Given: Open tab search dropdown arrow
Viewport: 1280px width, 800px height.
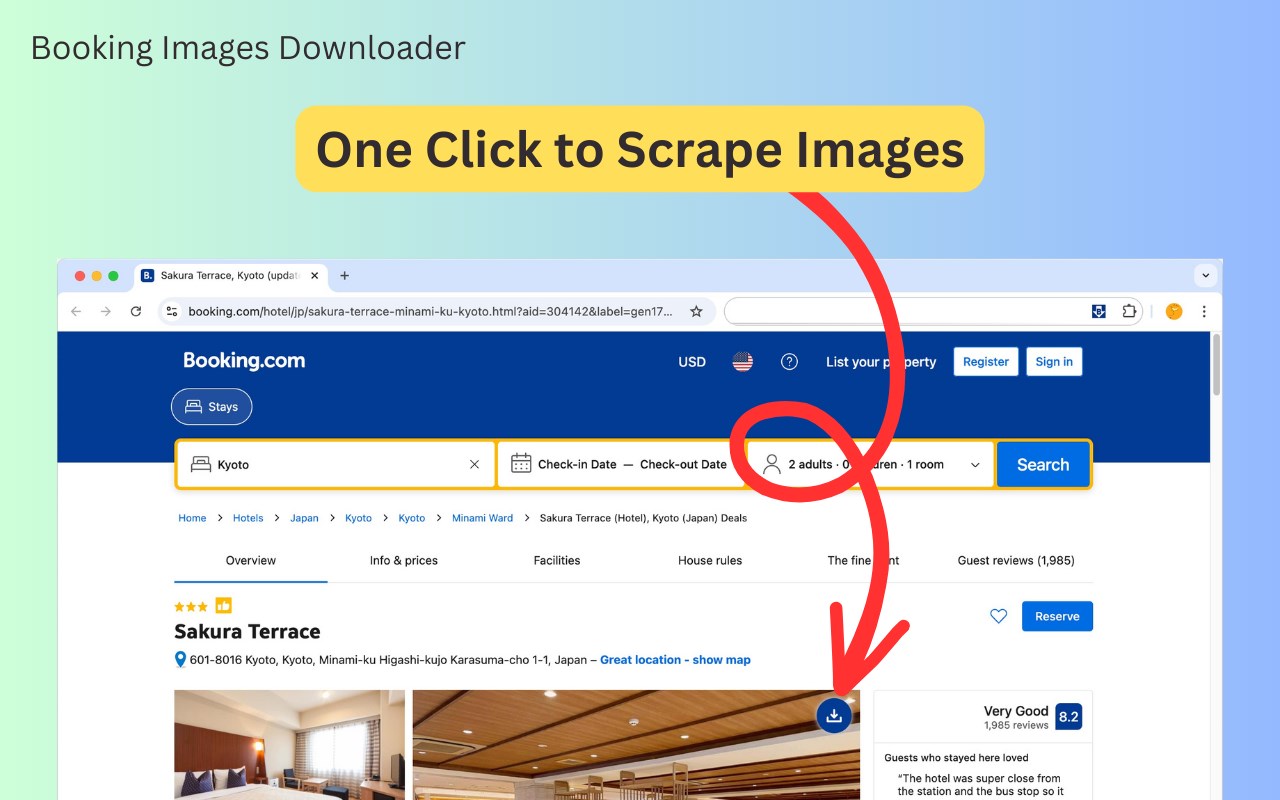Looking at the screenshot, I should click(1205, 275).
